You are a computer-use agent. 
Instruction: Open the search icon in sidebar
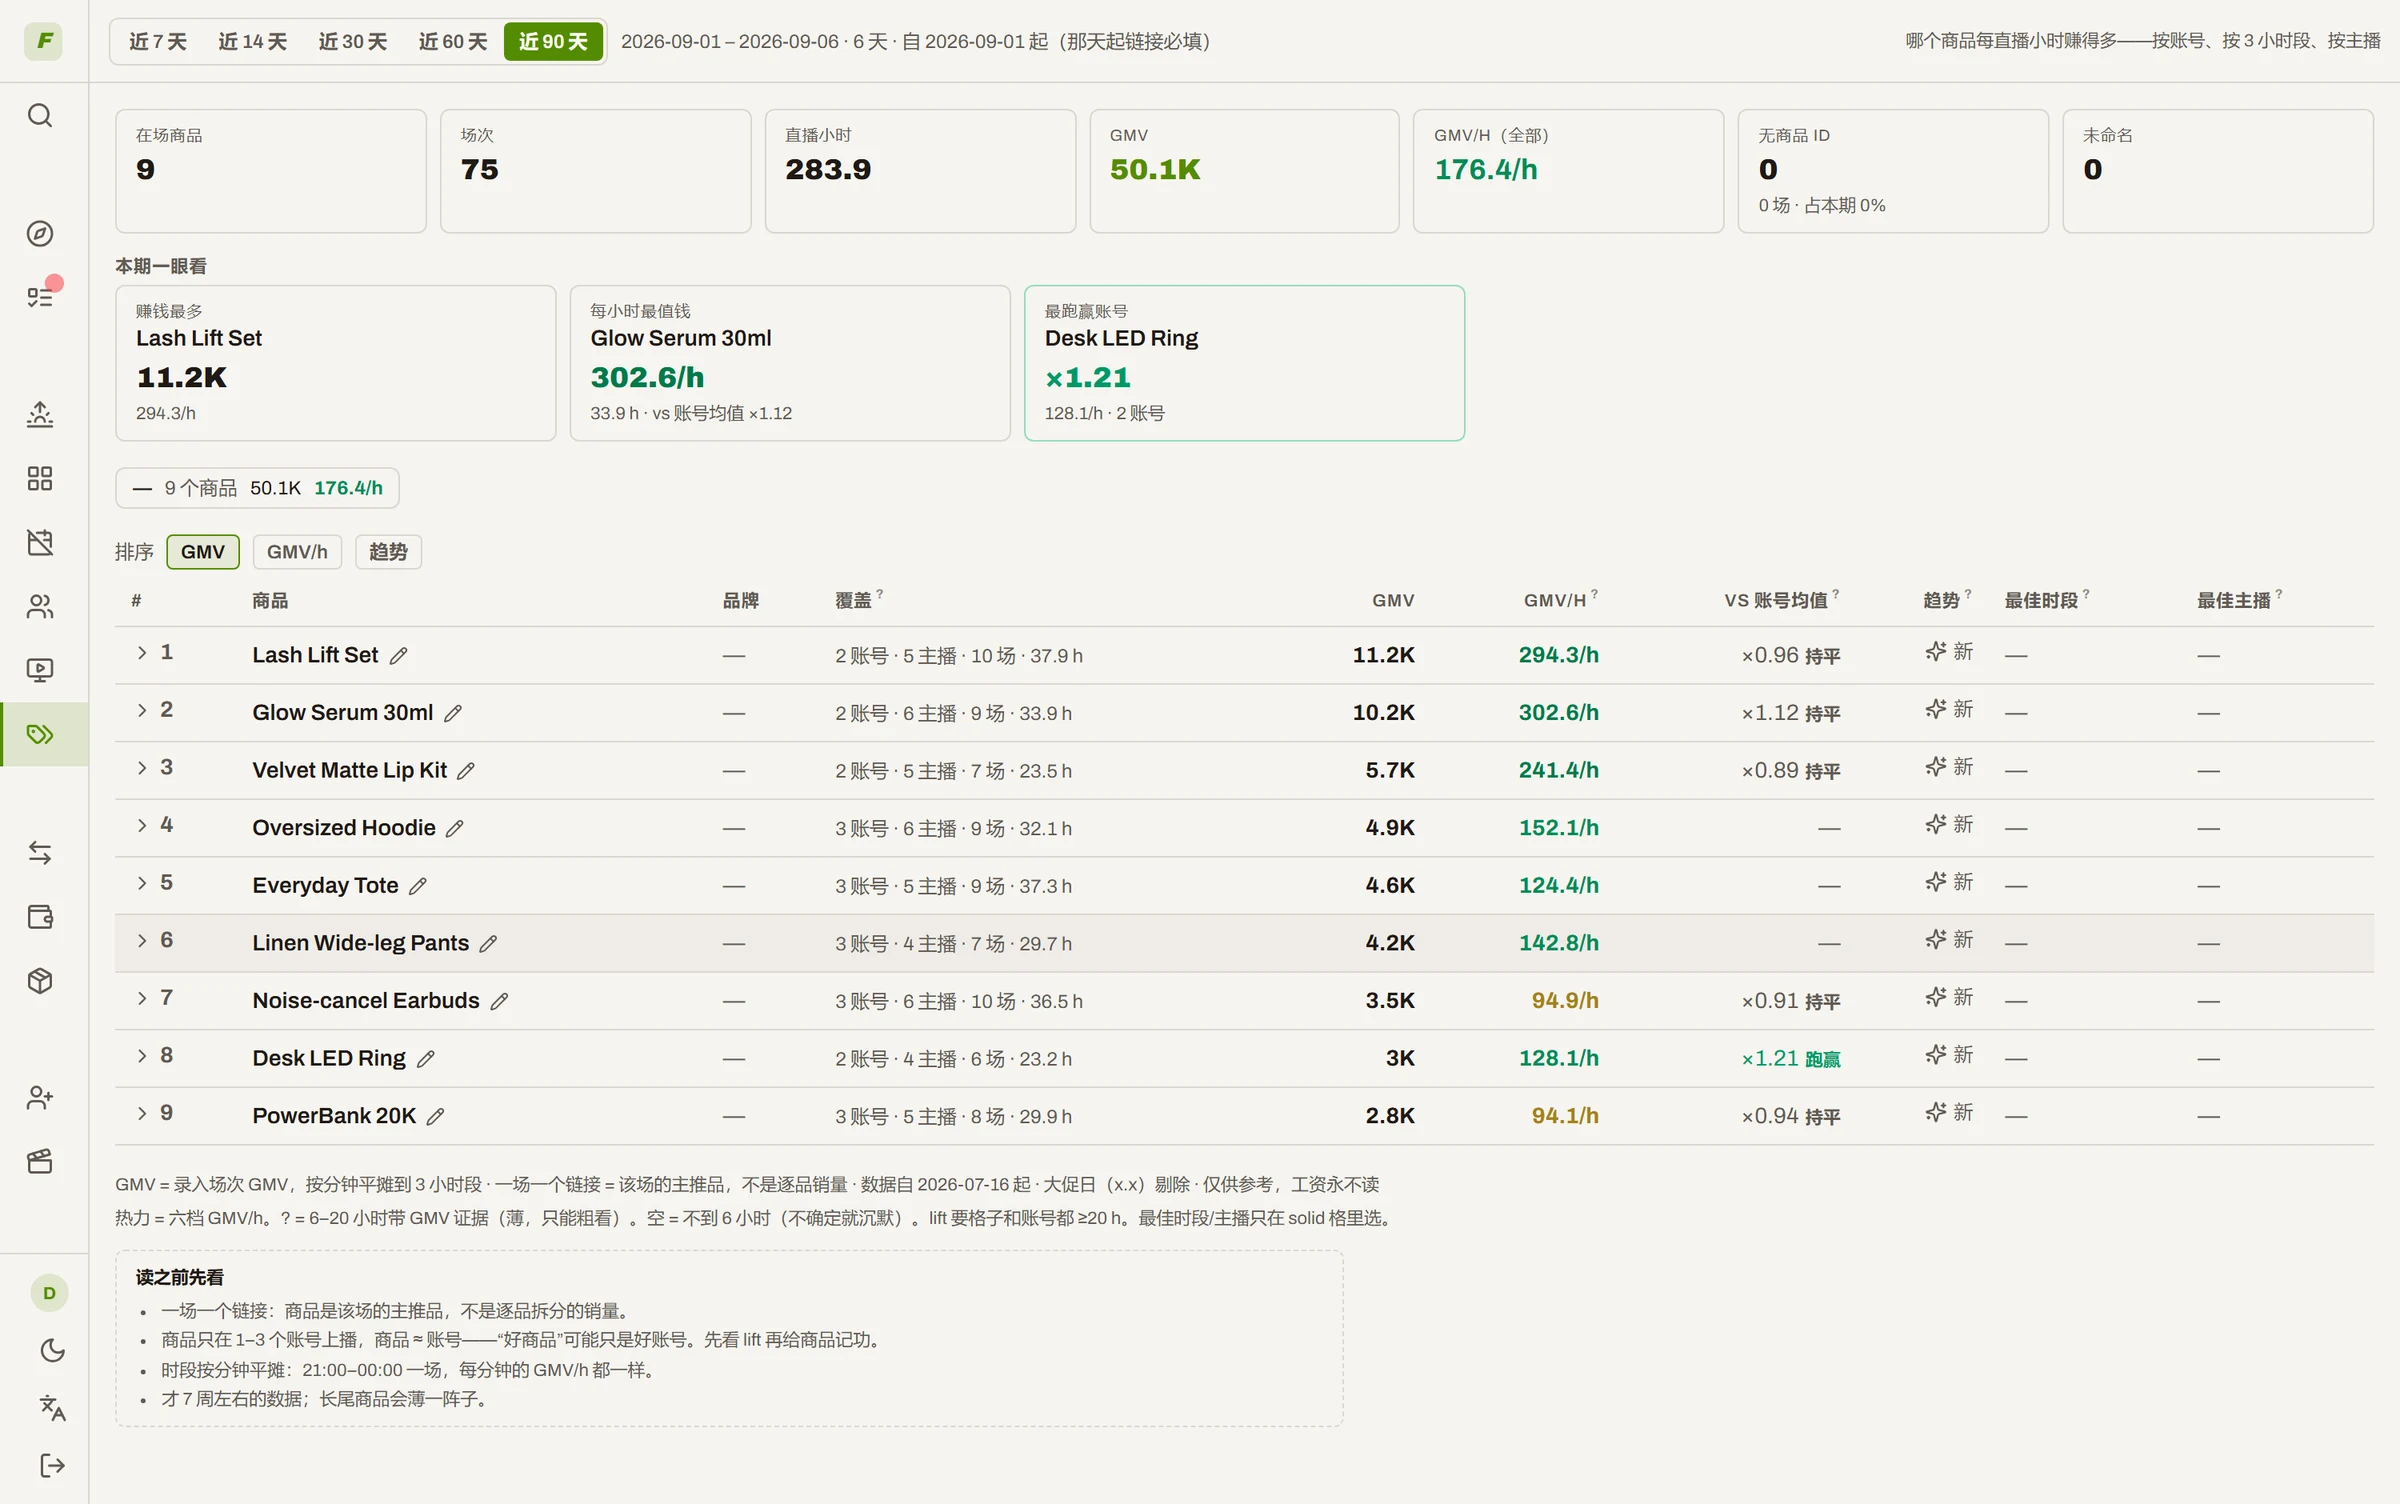pos(40,115)
